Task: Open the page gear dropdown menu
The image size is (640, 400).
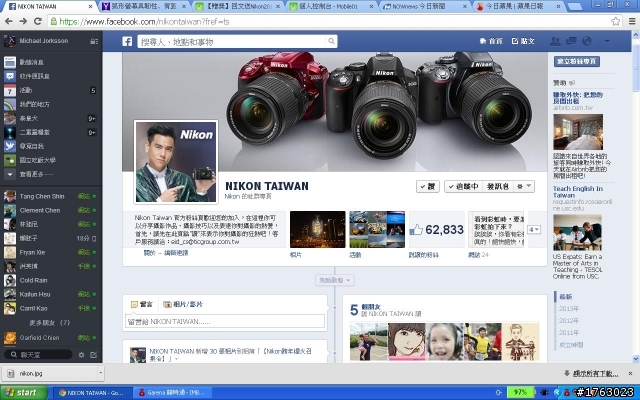Action: coord(524,187)
